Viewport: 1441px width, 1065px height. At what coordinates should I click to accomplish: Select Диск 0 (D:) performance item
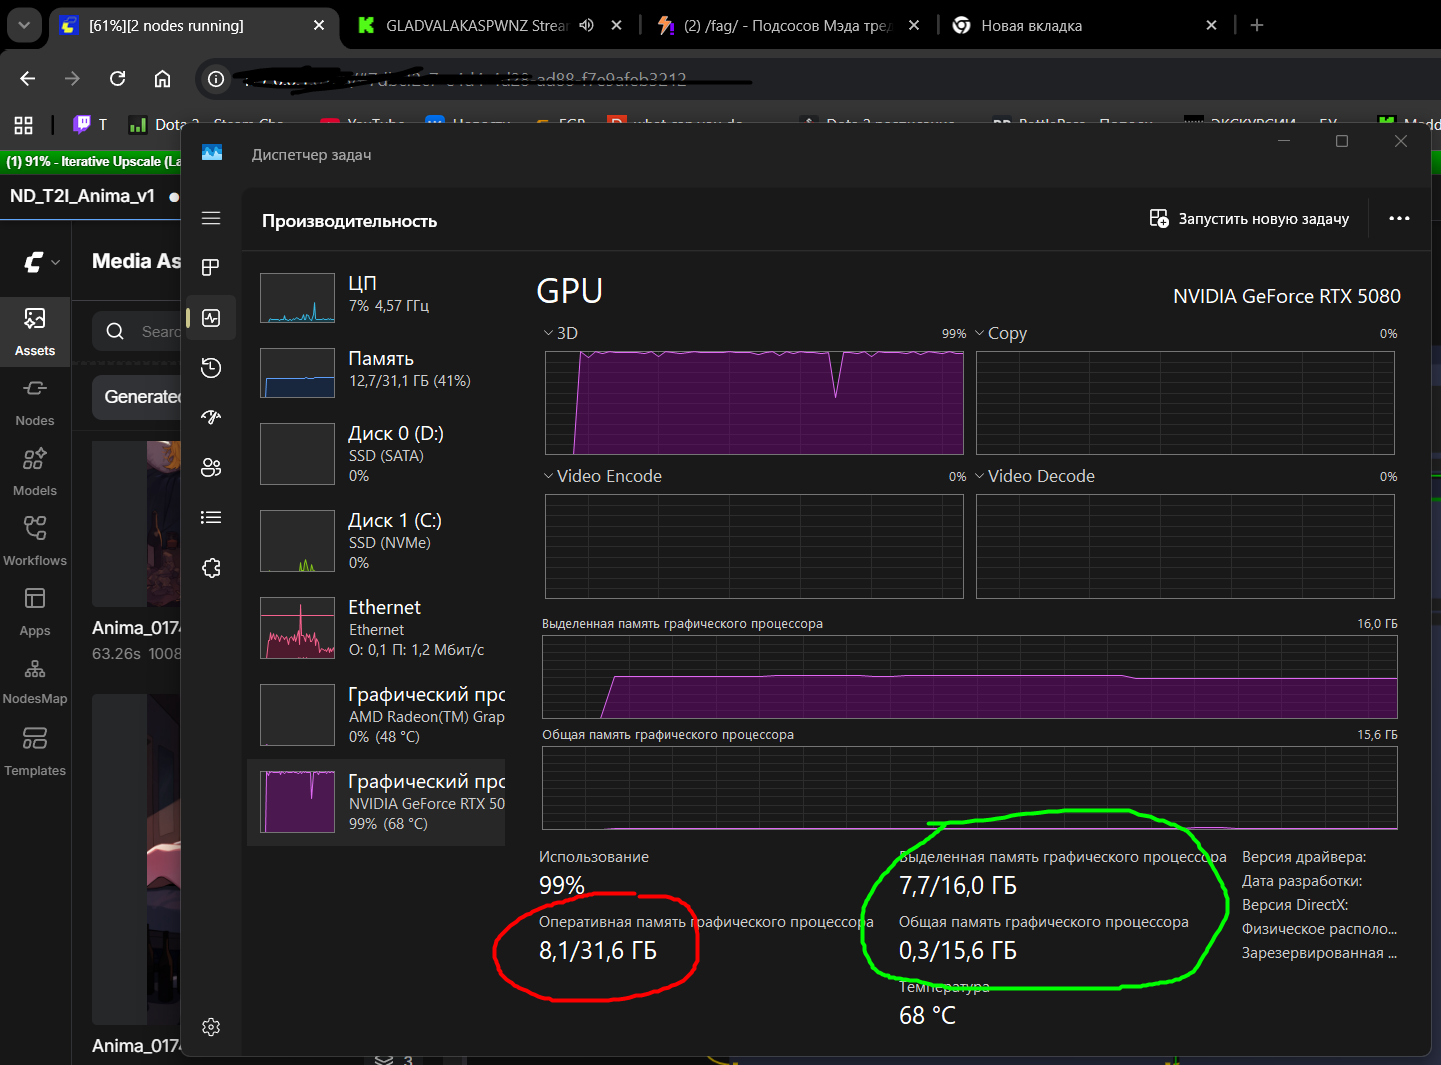[x=376, y=453]
